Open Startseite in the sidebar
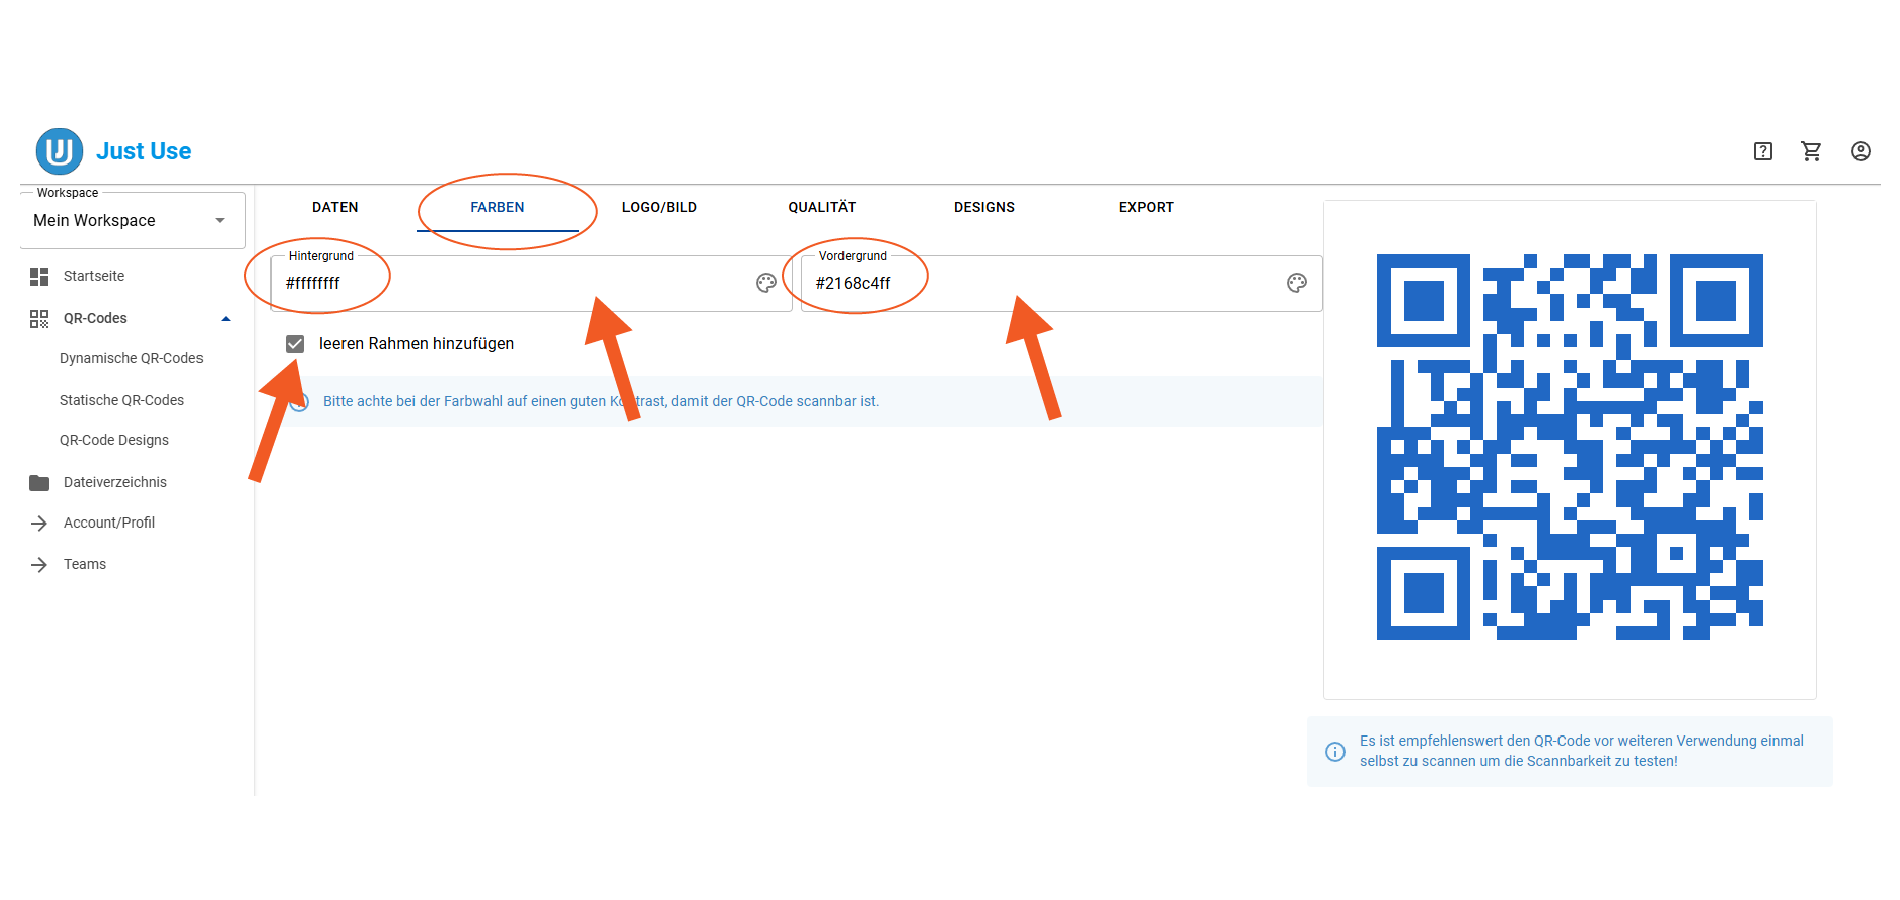 [x=94, y=276]
